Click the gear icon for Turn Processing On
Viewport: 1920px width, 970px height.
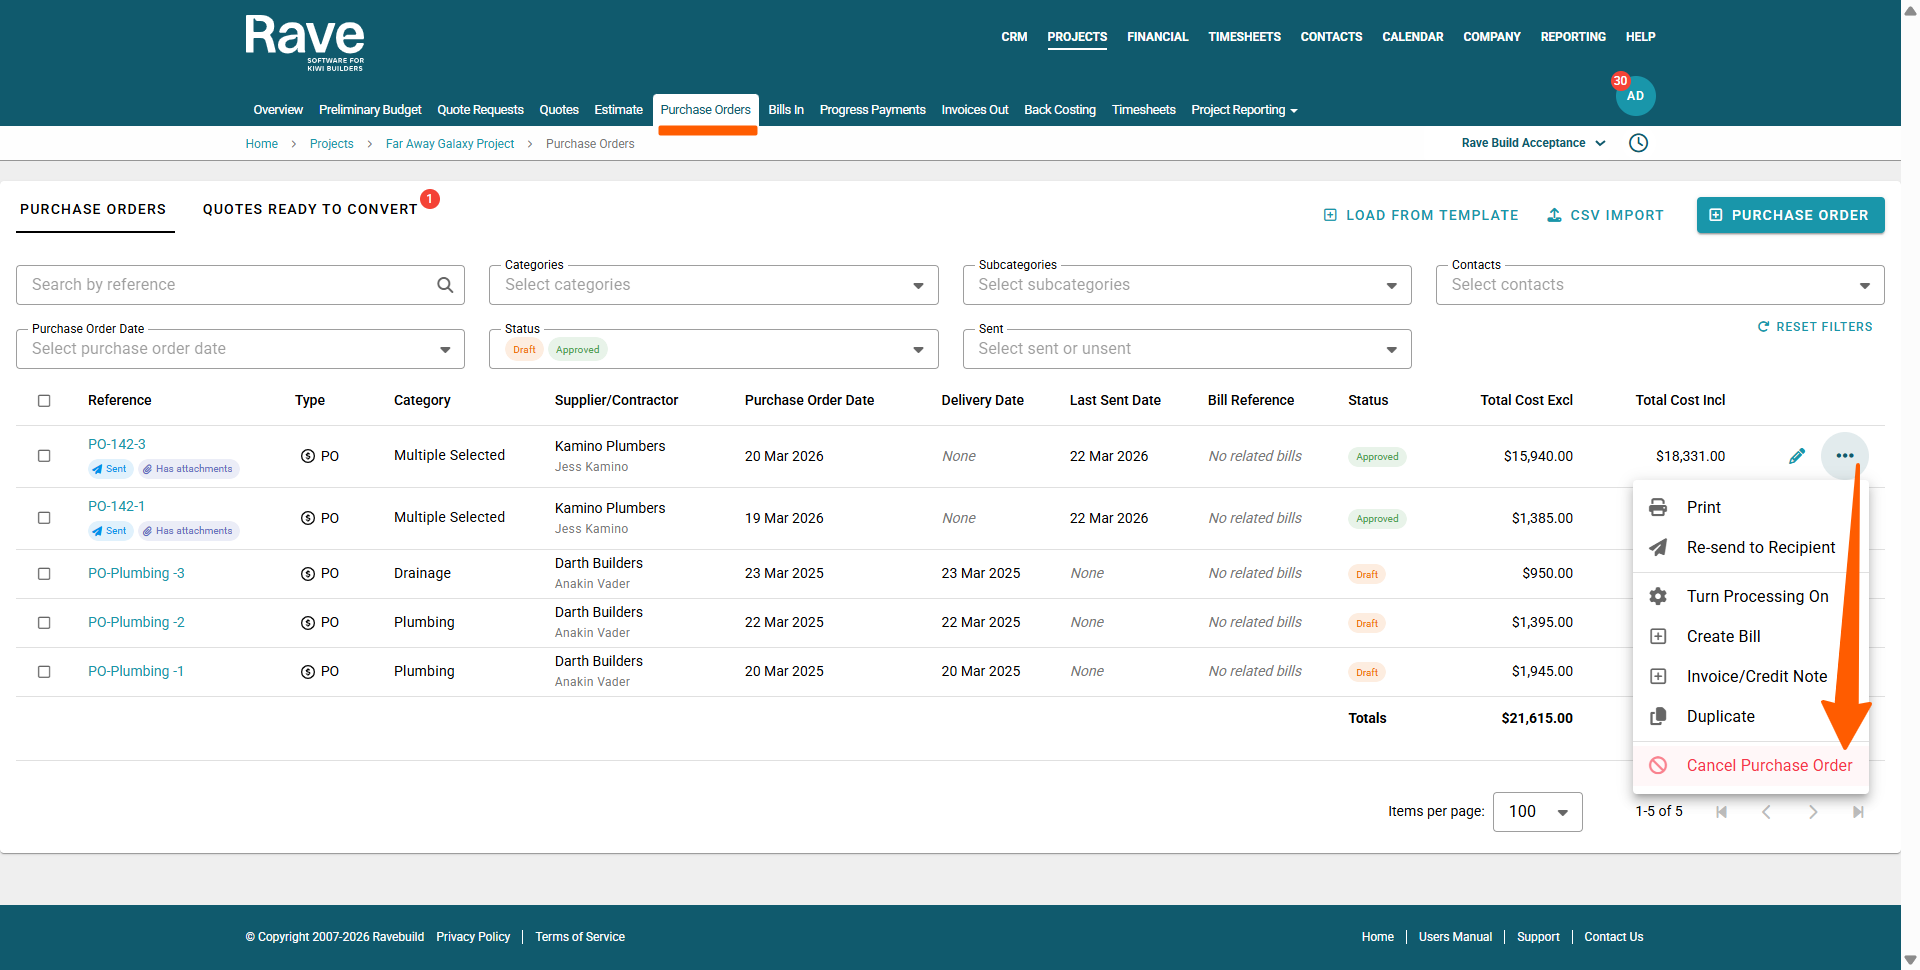click(1658, 596)
